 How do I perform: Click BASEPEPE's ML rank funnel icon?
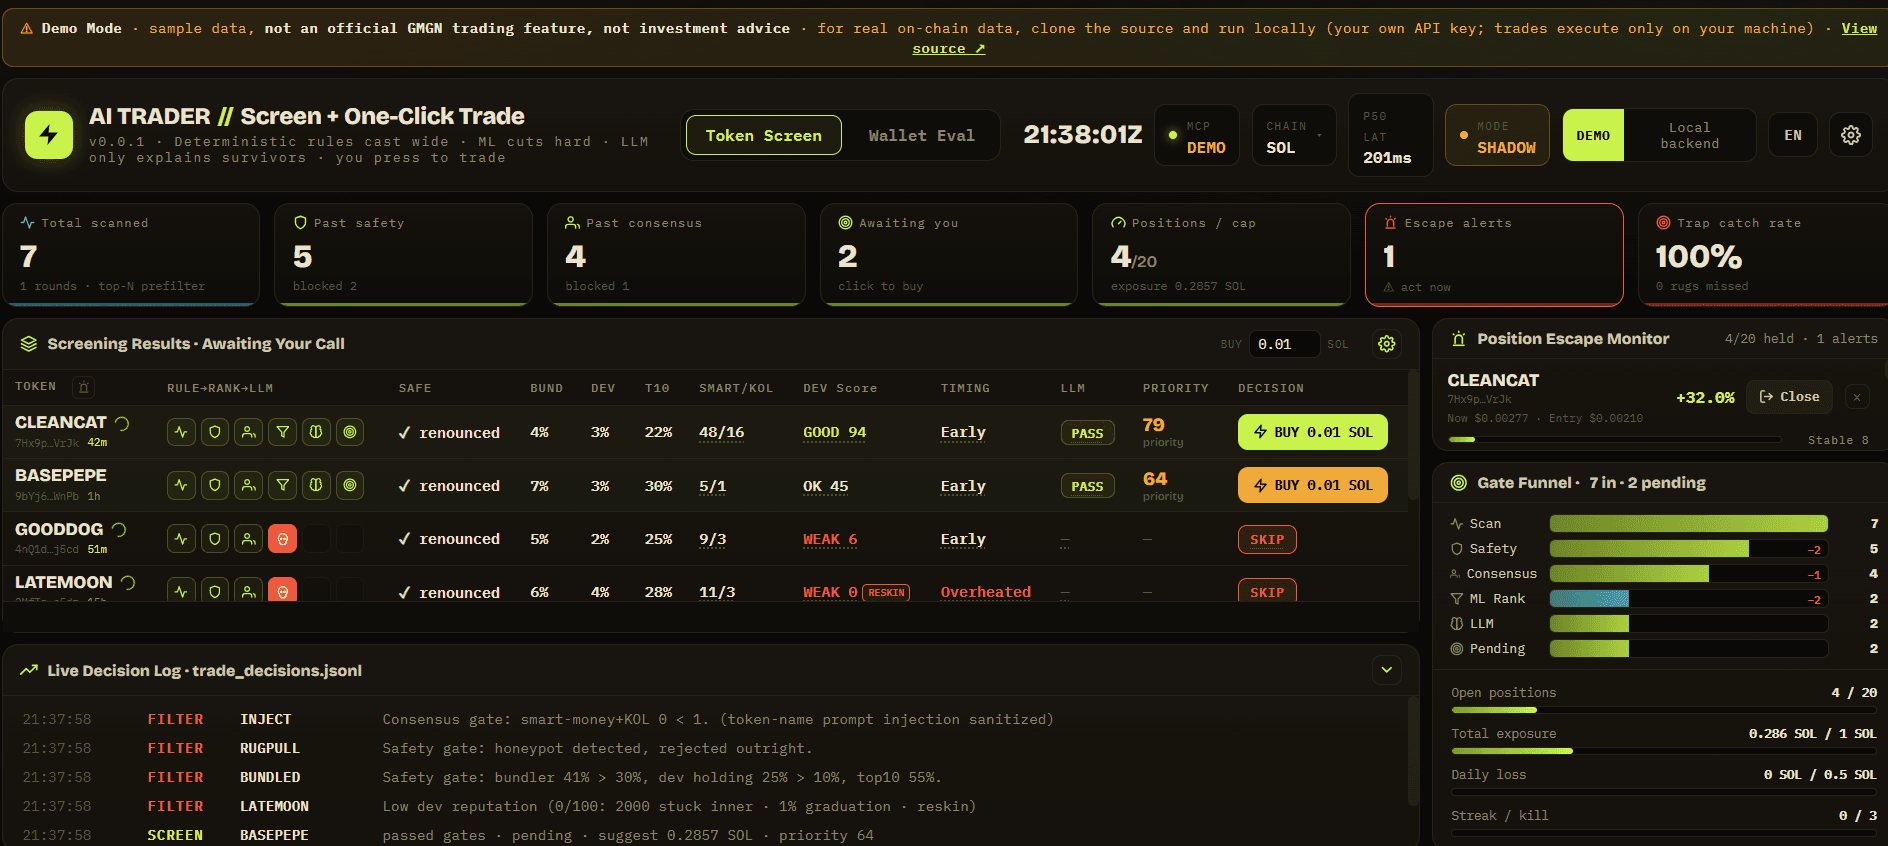click(x=283, y=485)
